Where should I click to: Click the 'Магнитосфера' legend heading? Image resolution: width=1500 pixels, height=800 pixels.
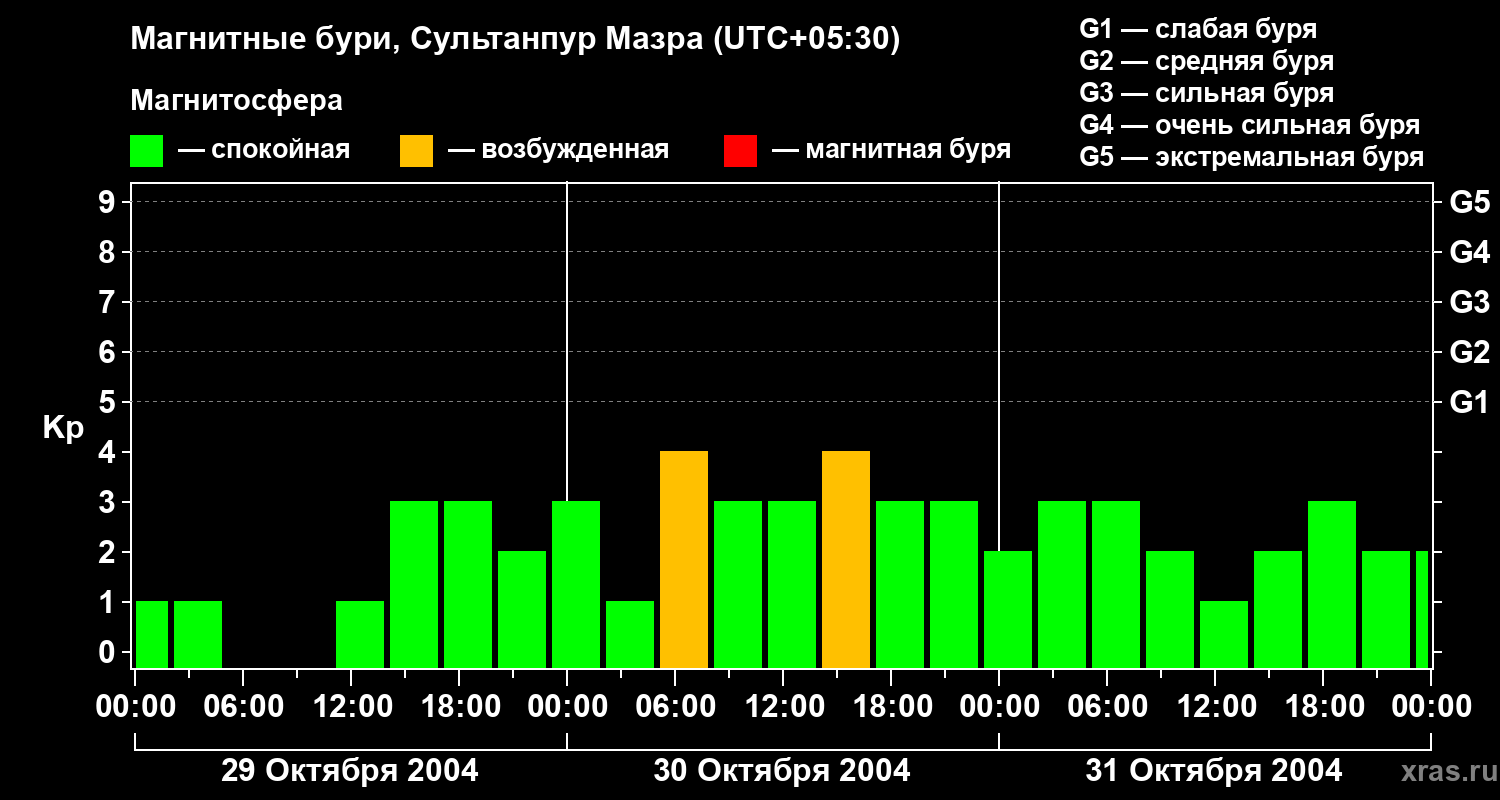236,101
